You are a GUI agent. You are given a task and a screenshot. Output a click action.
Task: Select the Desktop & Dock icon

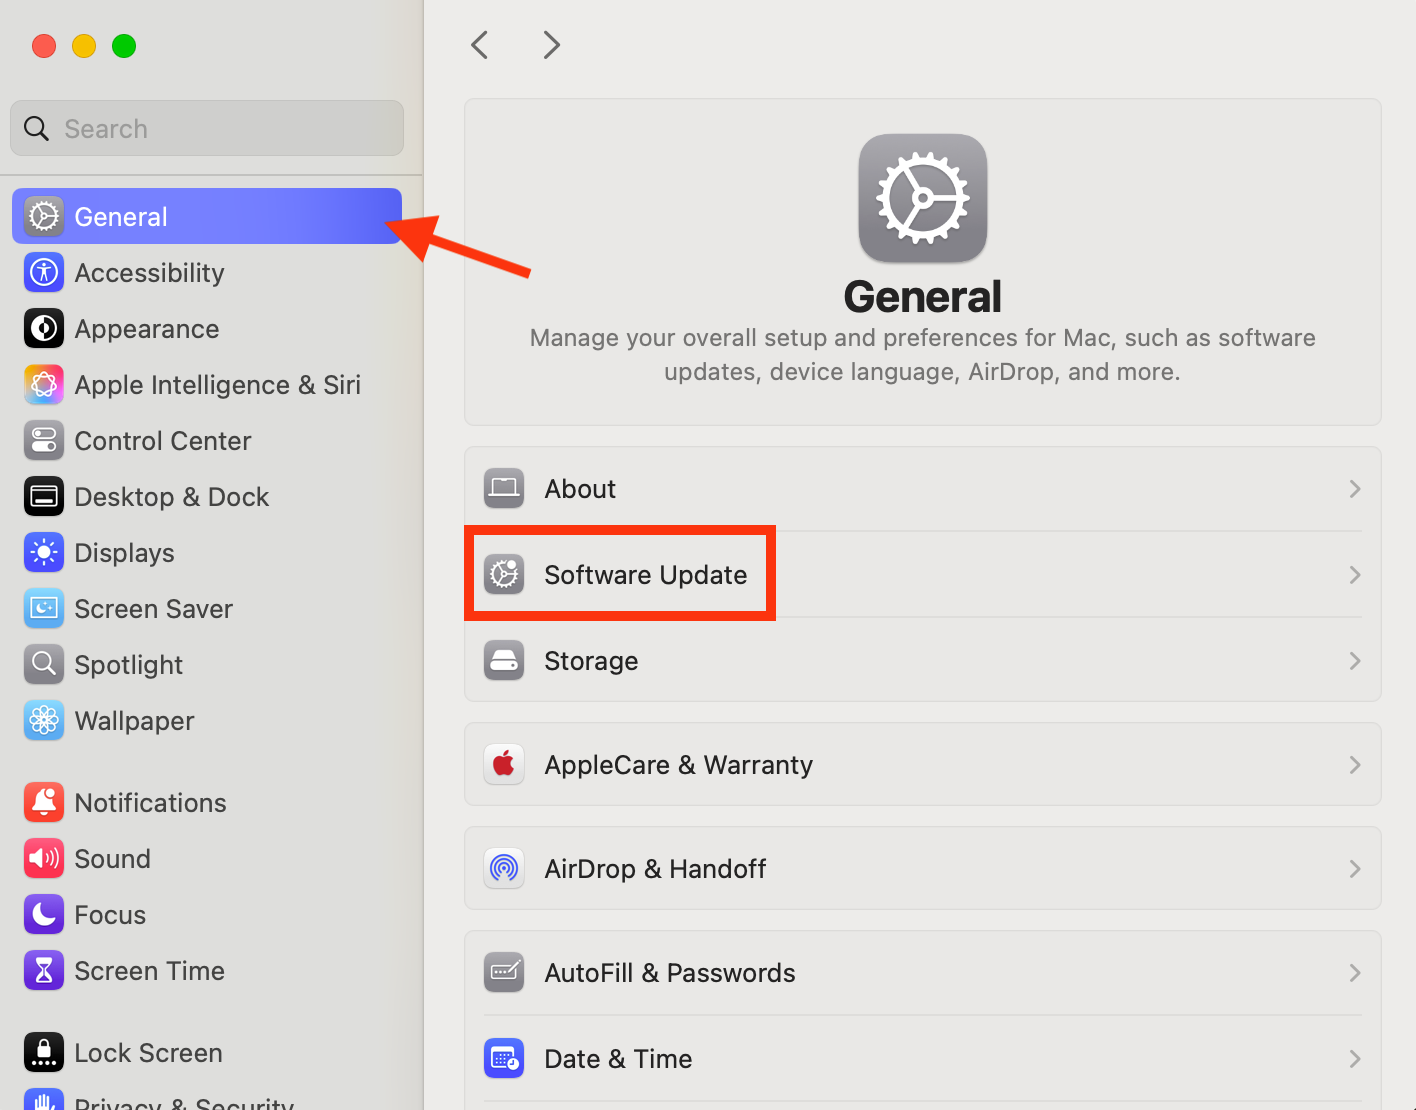43,496
